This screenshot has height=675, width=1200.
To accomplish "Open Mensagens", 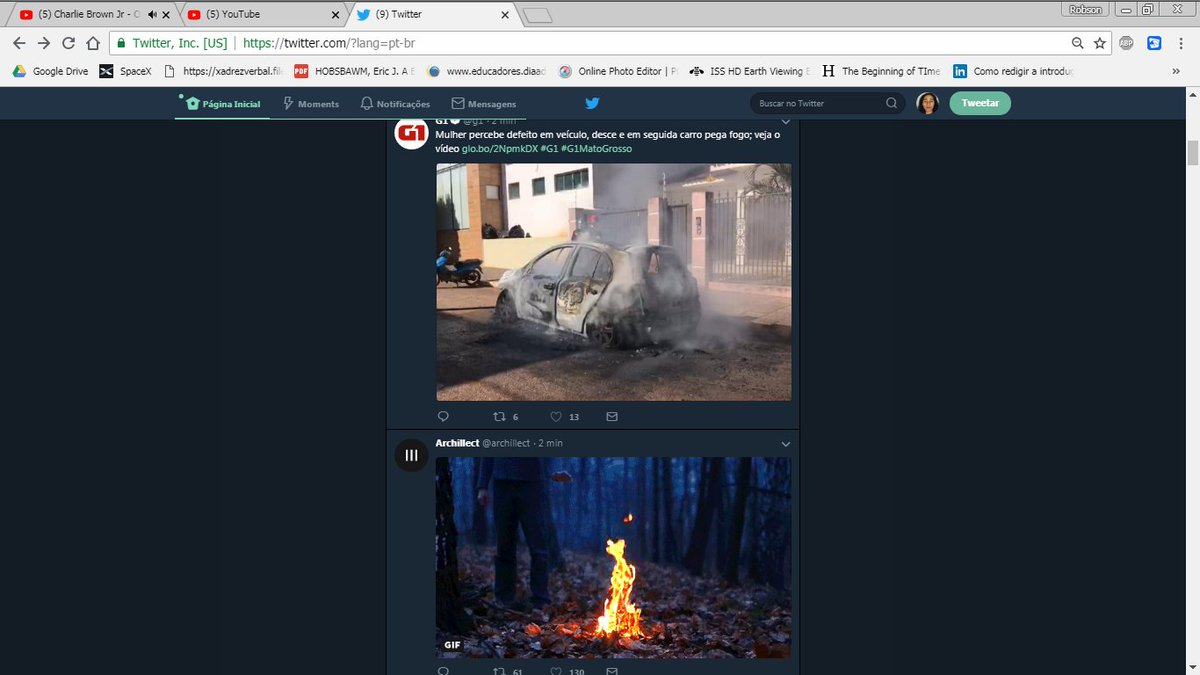I will 484,104.
